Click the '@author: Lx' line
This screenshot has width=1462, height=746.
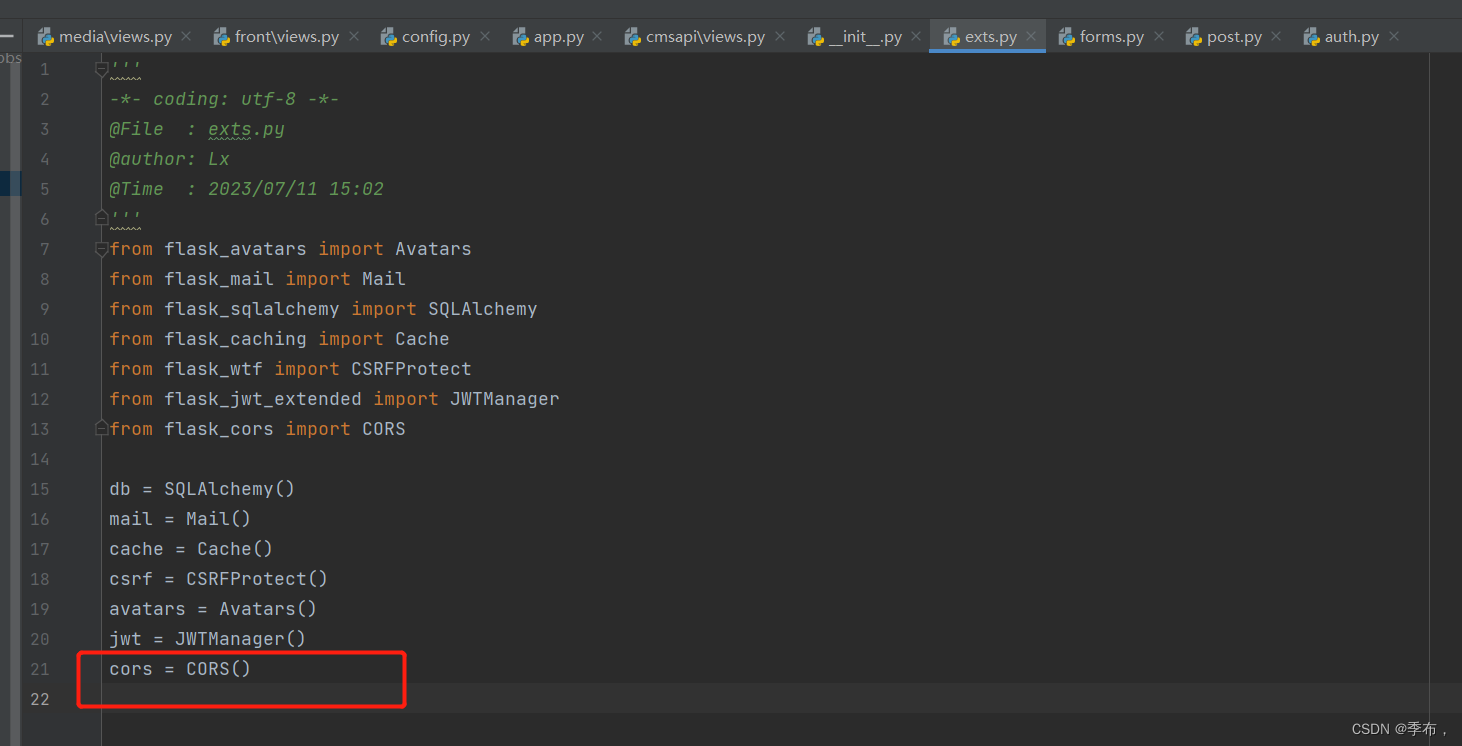pyautogui.click(x=170, y=159)
